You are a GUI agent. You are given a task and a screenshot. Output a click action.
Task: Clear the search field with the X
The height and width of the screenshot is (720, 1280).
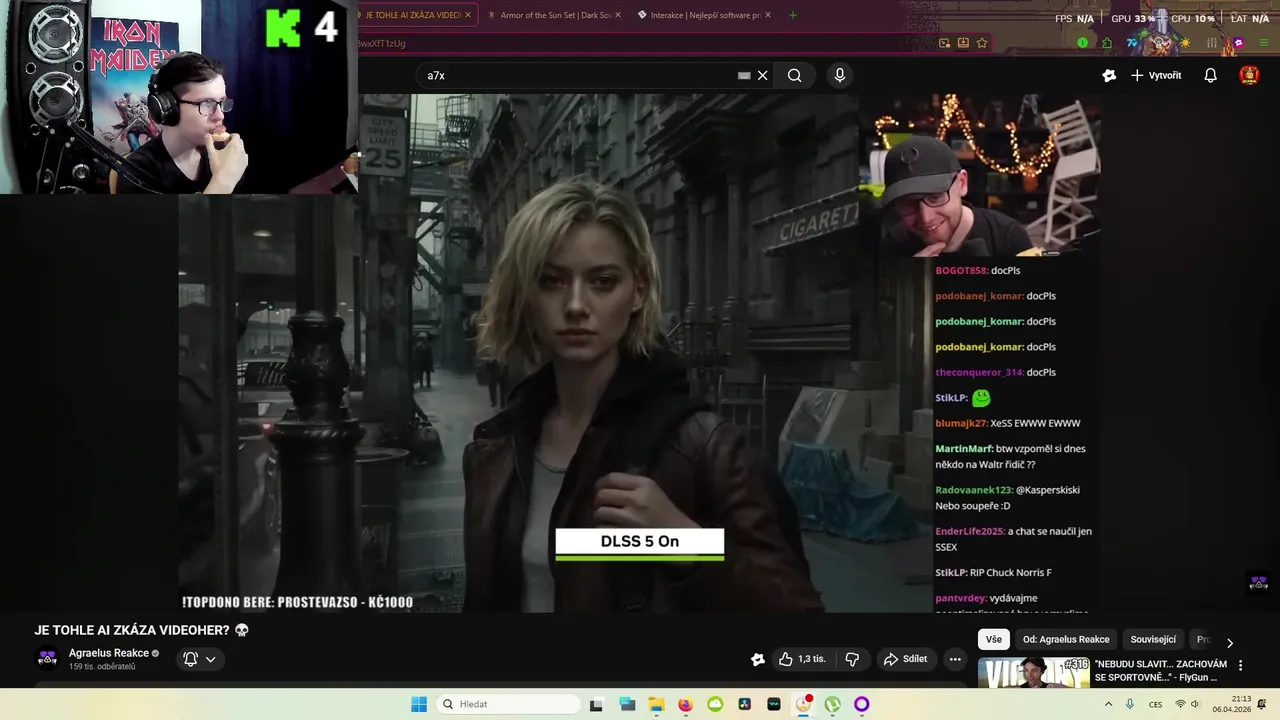(x=762, y=75)
